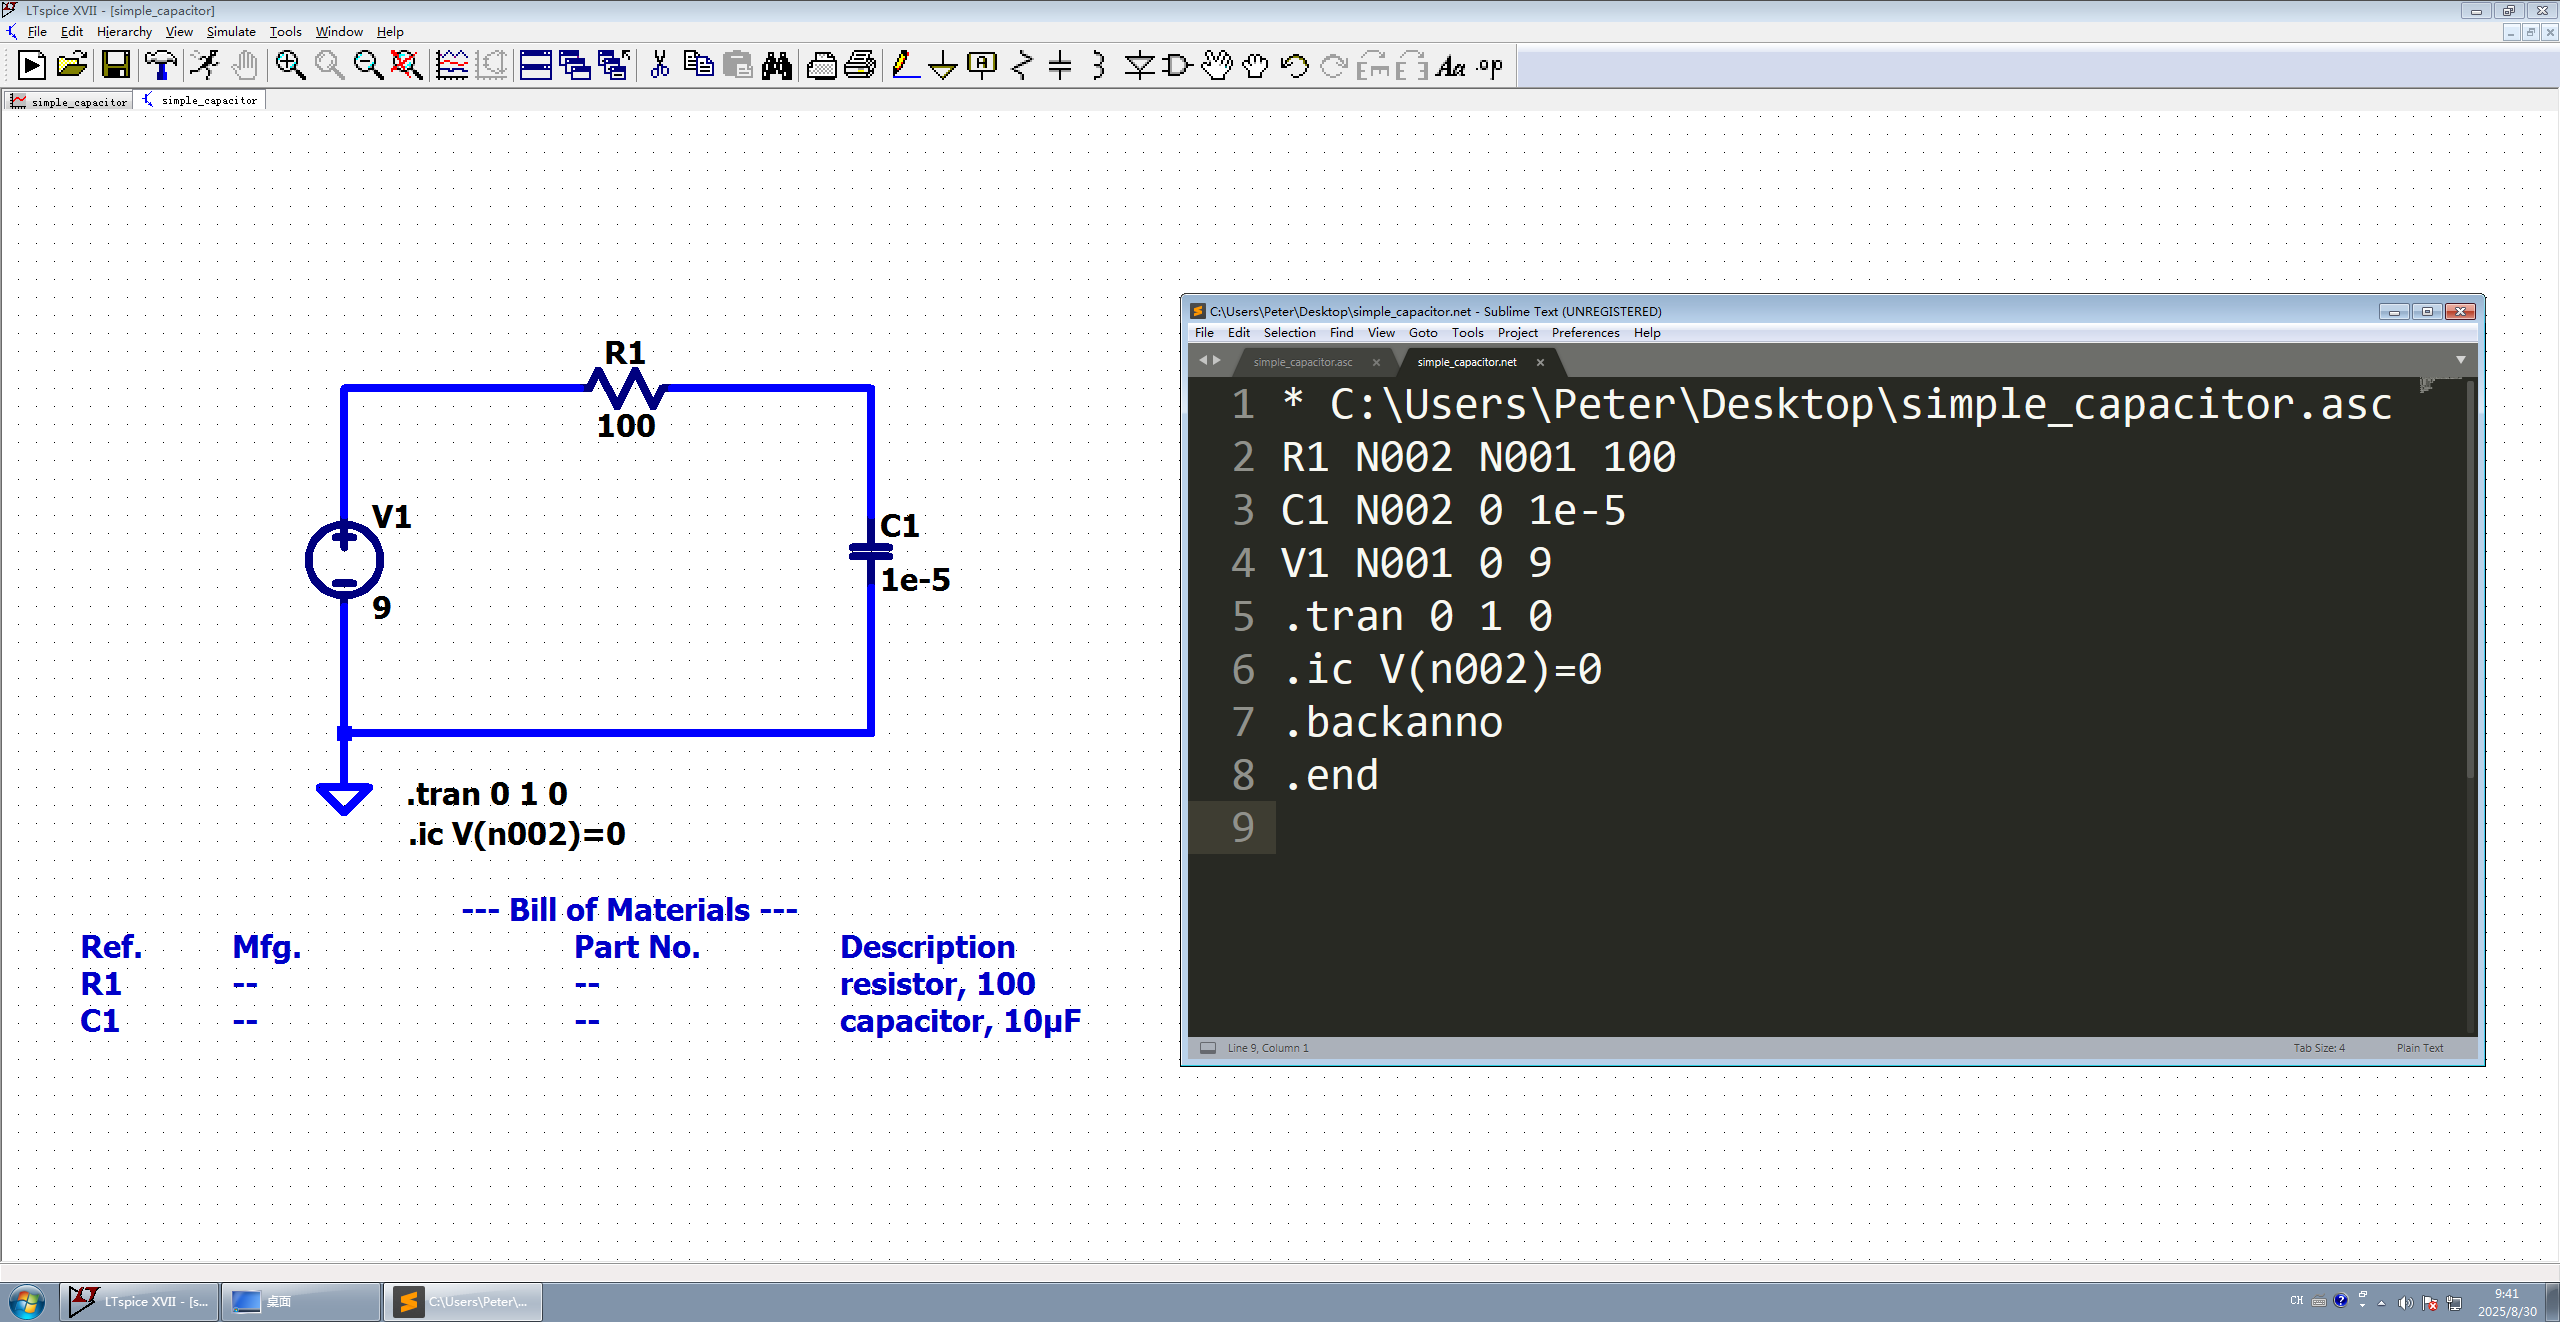
Task: Switch to simple_capacitor.asc tab in Sublime
Action: pos(1302,362)
